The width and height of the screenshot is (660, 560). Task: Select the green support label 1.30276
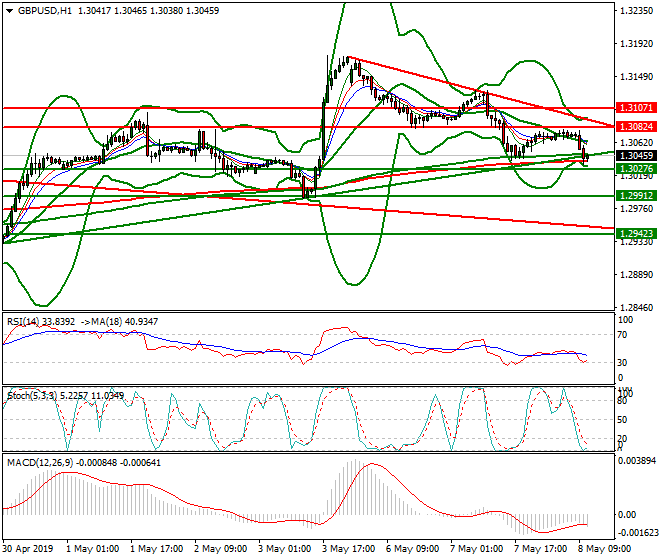pyautogui.click(x=636, y=169)
